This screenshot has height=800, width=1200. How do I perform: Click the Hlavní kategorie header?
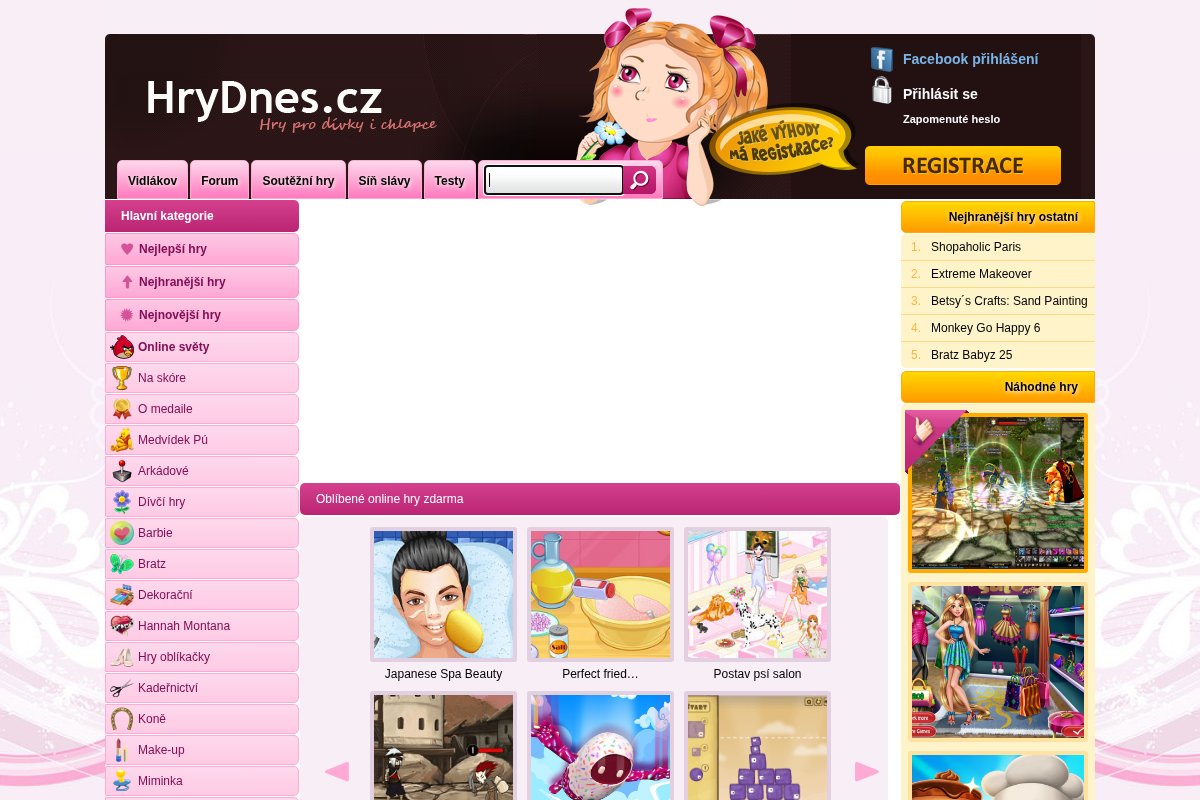202,216
